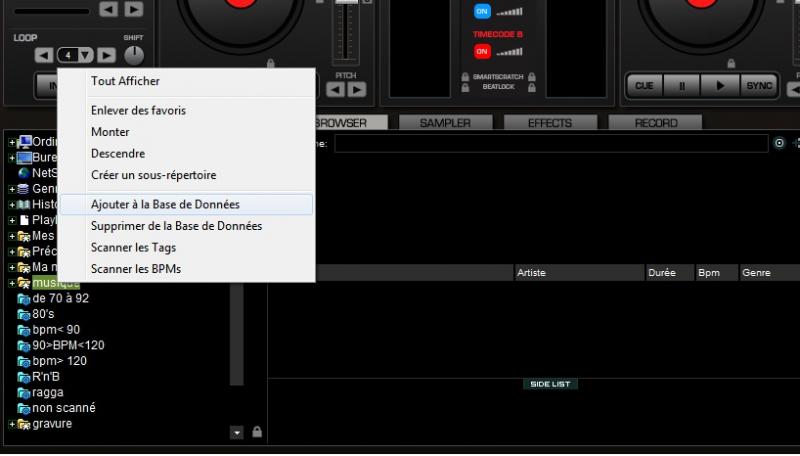Click folder icon for 'bpm< 90'
Screen dimensions: 800x456
click(x=23, y=331)
